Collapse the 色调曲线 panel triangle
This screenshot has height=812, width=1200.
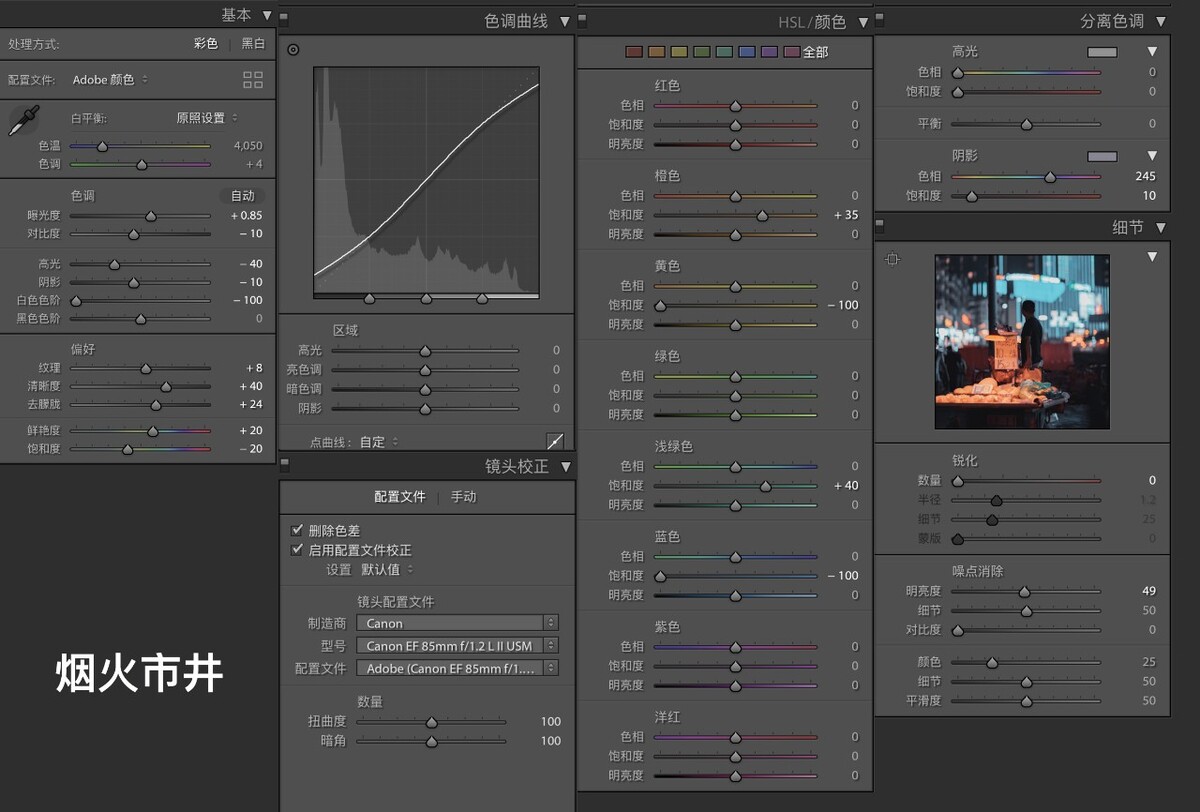click(x=565, y=21)
